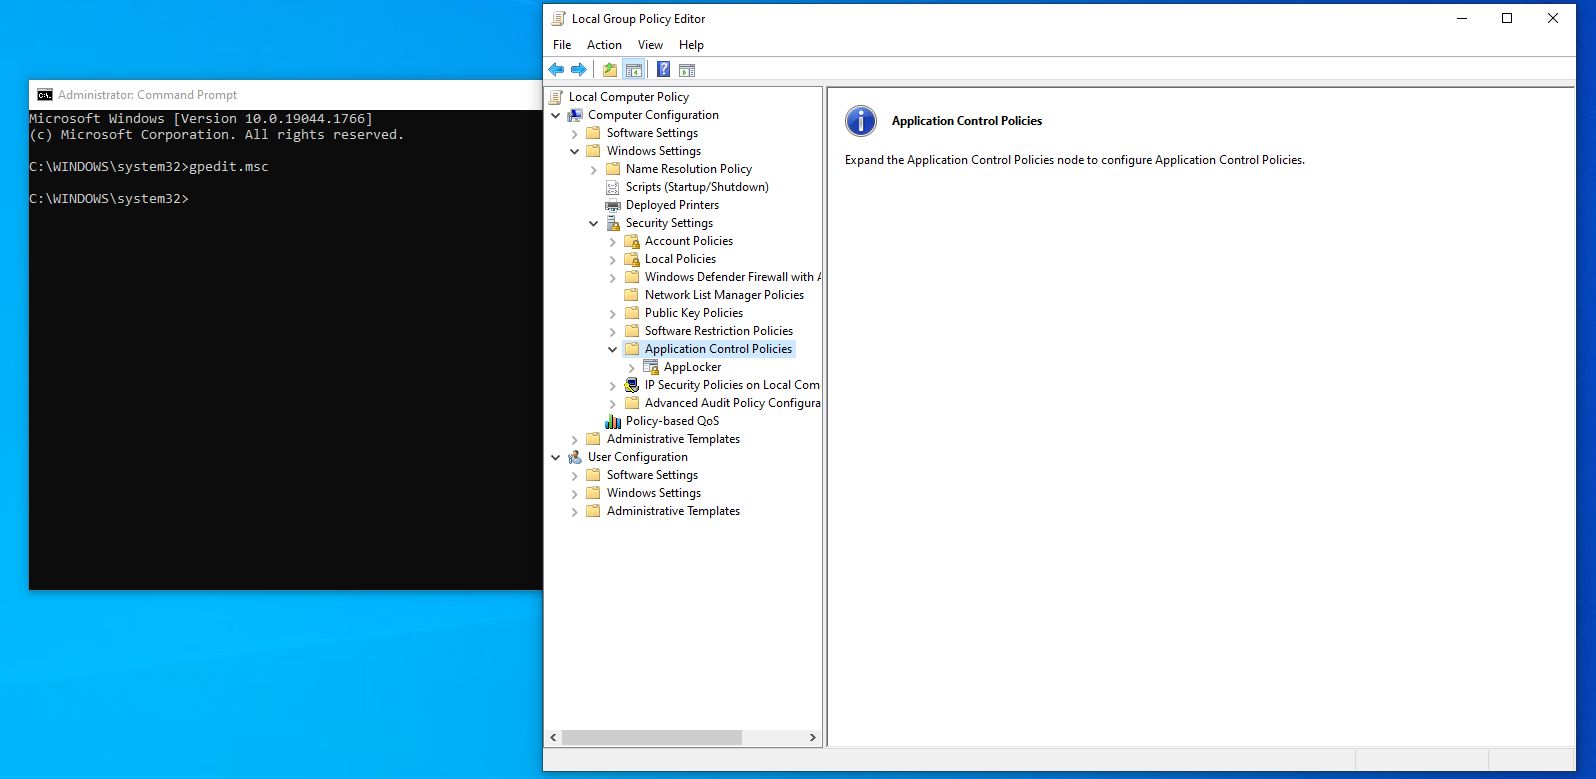Select Software Restriction Policies in tree

pyautogui.click(x=718, y=331)
